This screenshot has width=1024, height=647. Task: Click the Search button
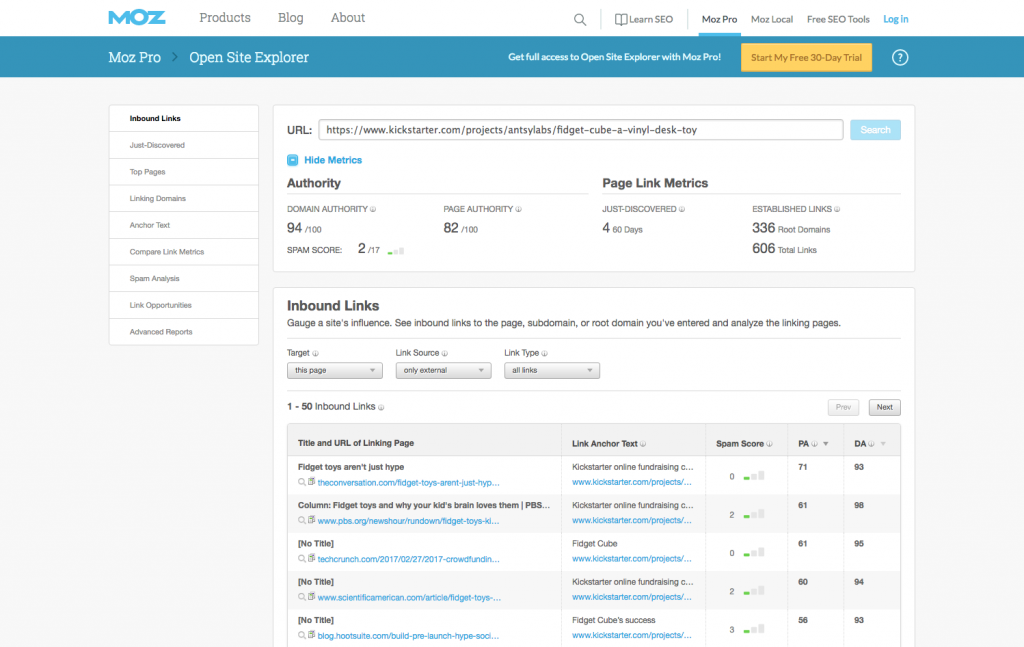[875, 130]
